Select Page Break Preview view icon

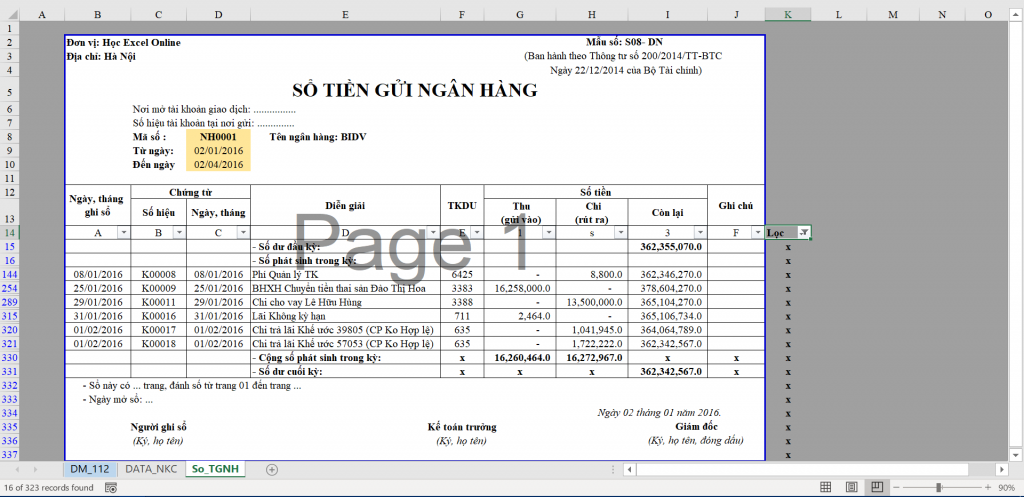pyautogui.click(x=877, y=487)
